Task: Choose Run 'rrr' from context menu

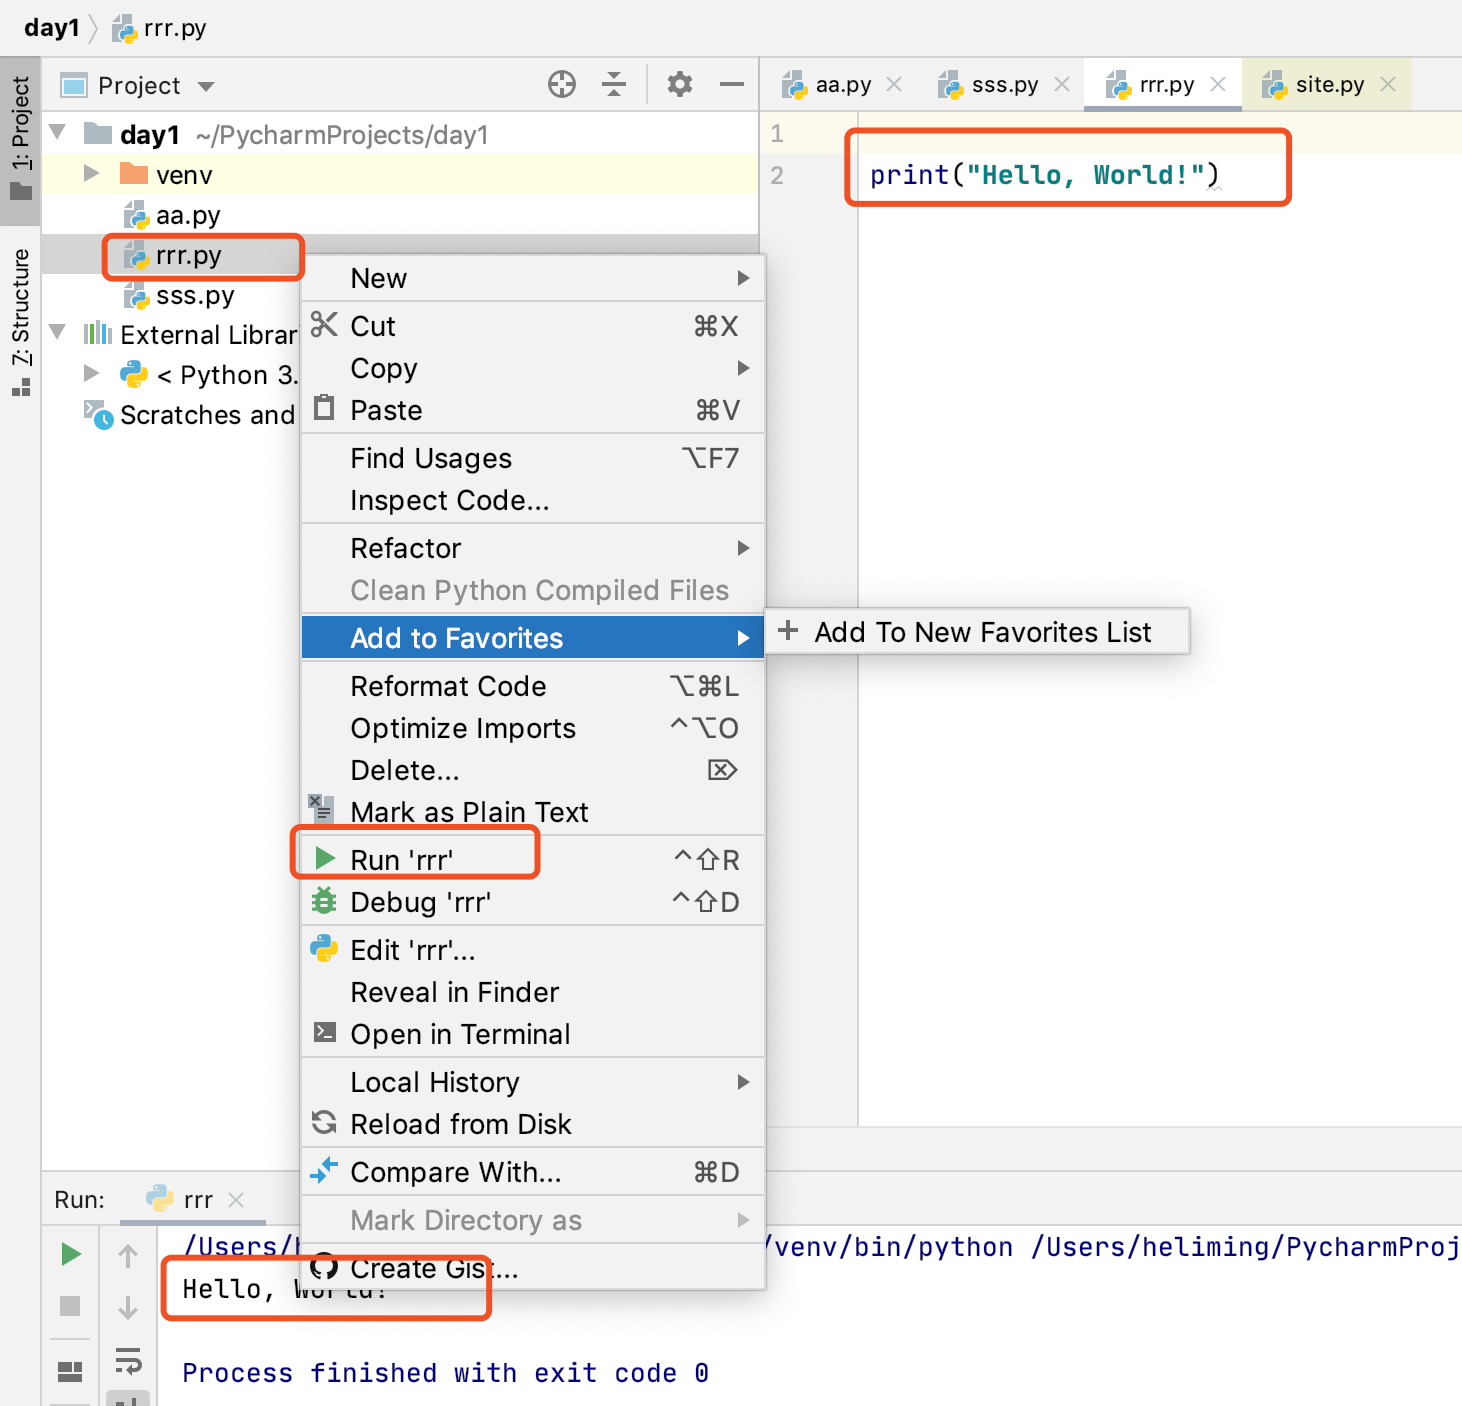Action: coord(533,860)
